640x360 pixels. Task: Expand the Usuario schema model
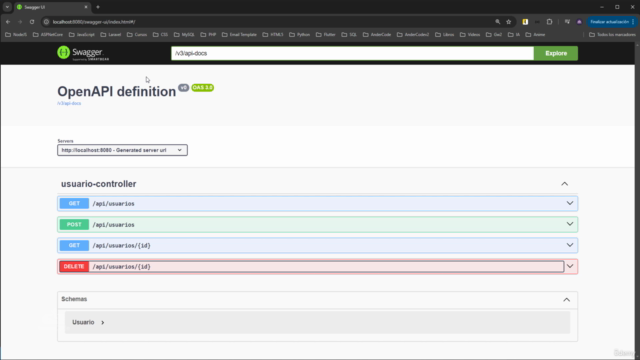tap(88, 322)
